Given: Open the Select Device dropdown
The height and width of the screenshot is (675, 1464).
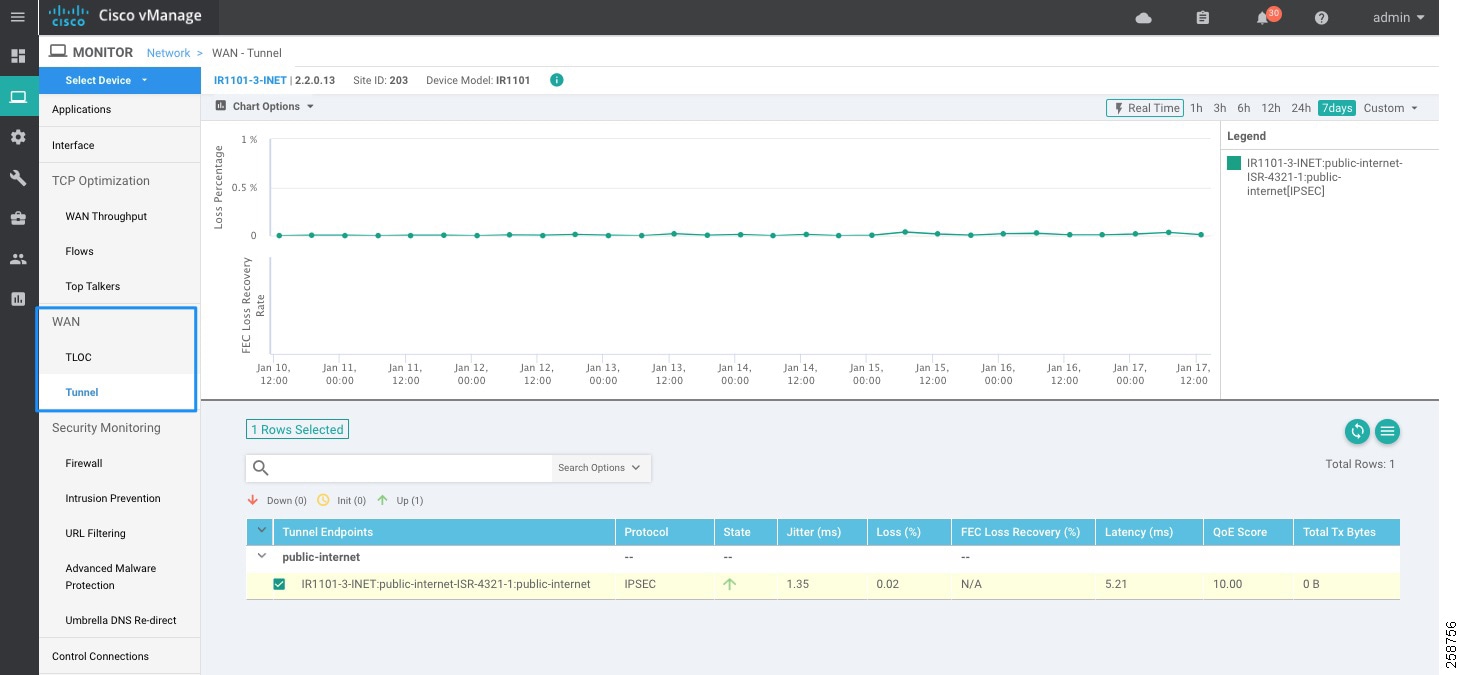Looking at the screenshot, I should pos(120,80).
